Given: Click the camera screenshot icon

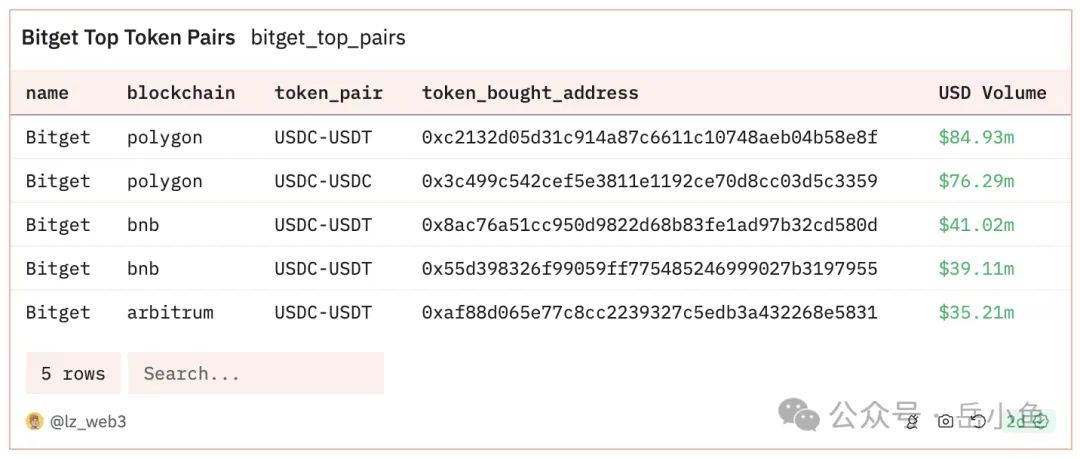Looking at the screenshot, I should [x=945, y=421].
